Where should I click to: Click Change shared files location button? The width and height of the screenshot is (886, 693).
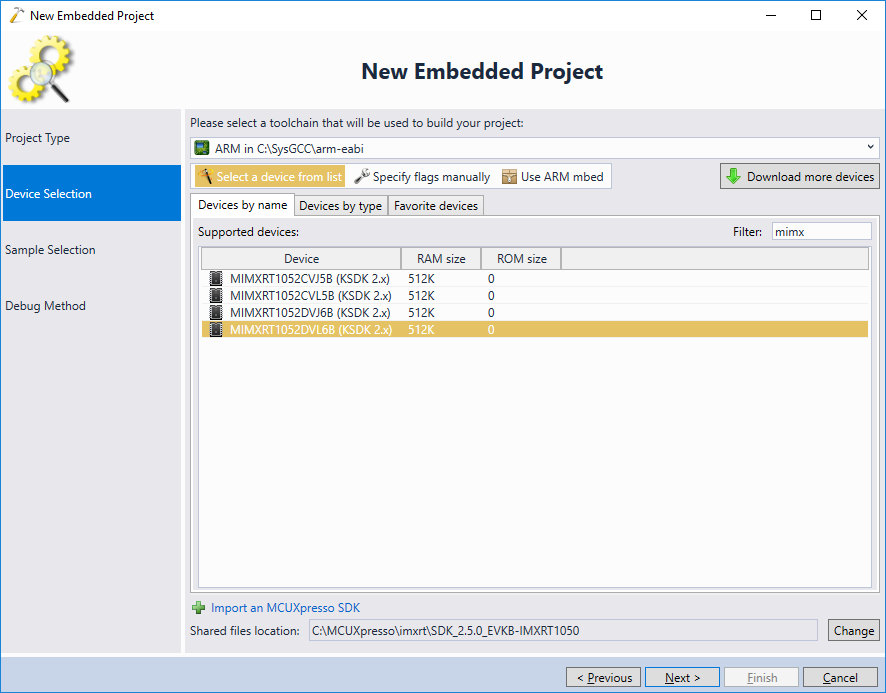854,630
